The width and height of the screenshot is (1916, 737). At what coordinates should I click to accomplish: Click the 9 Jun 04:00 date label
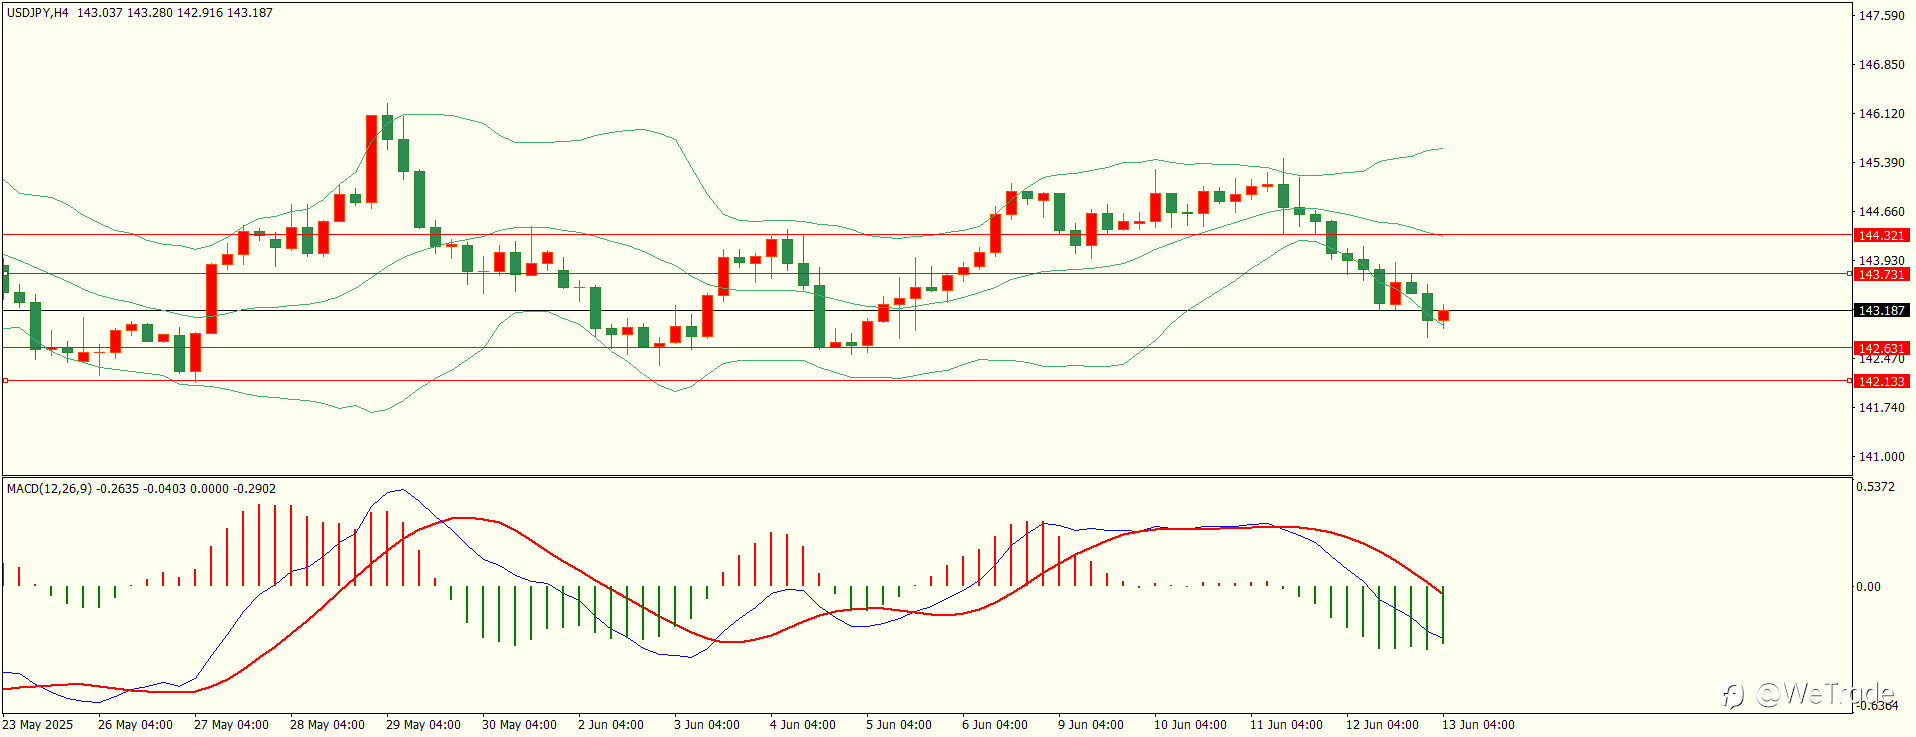click(1090, 725)
